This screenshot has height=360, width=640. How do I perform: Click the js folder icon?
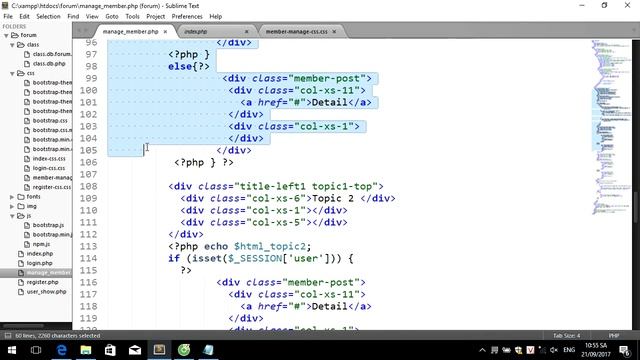[21, 216]
